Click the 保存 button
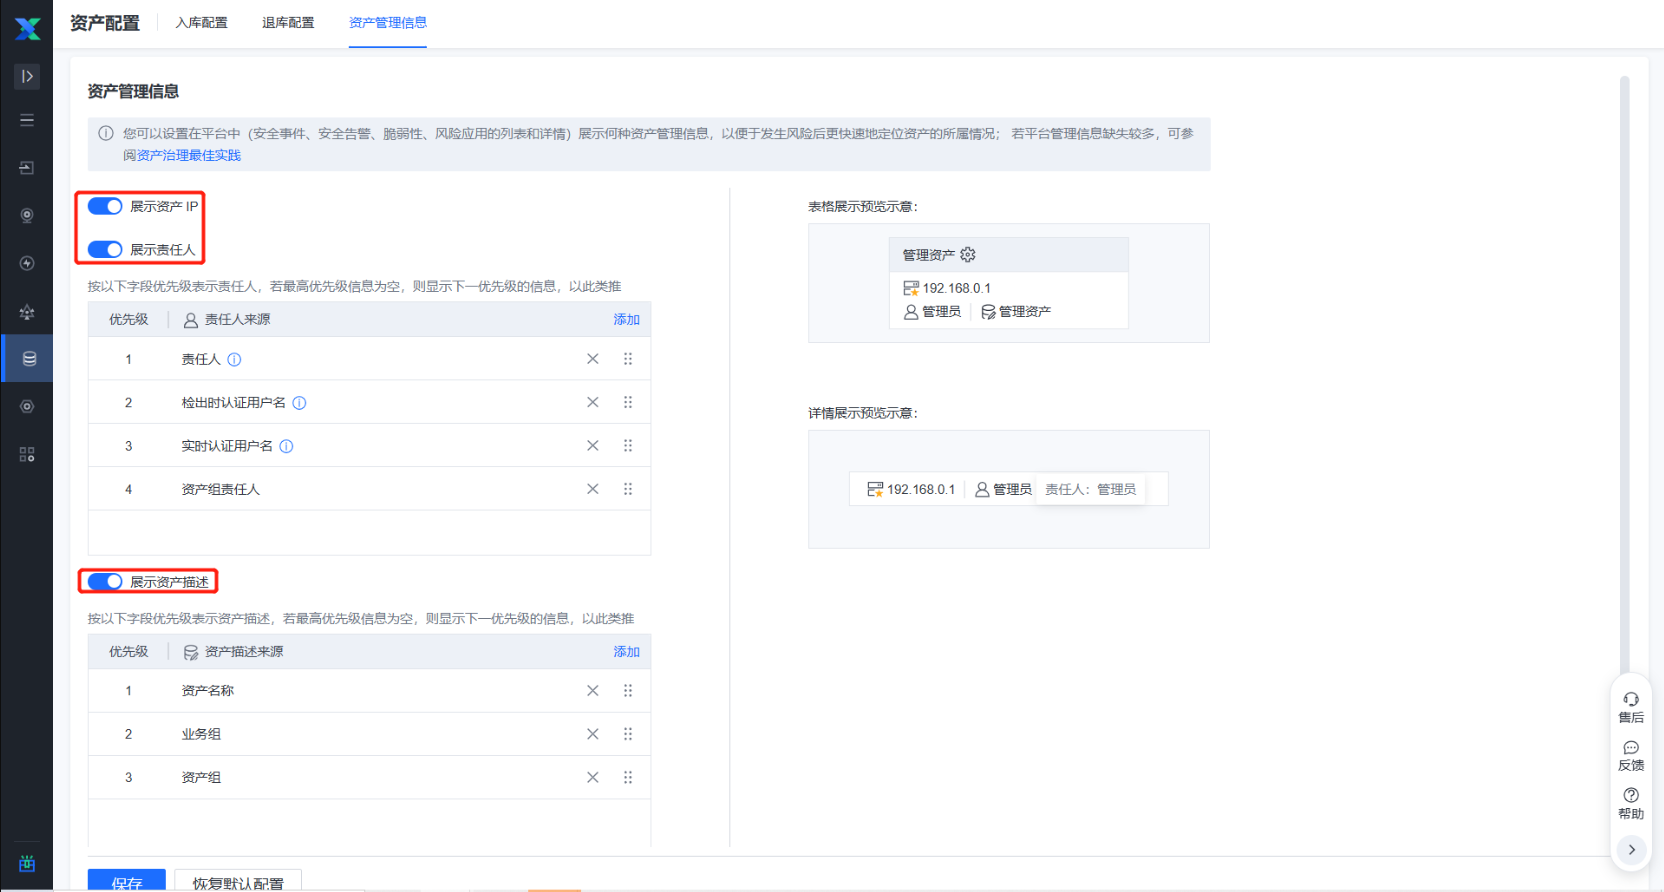1664x892 pixels. [x=127, y=881]
